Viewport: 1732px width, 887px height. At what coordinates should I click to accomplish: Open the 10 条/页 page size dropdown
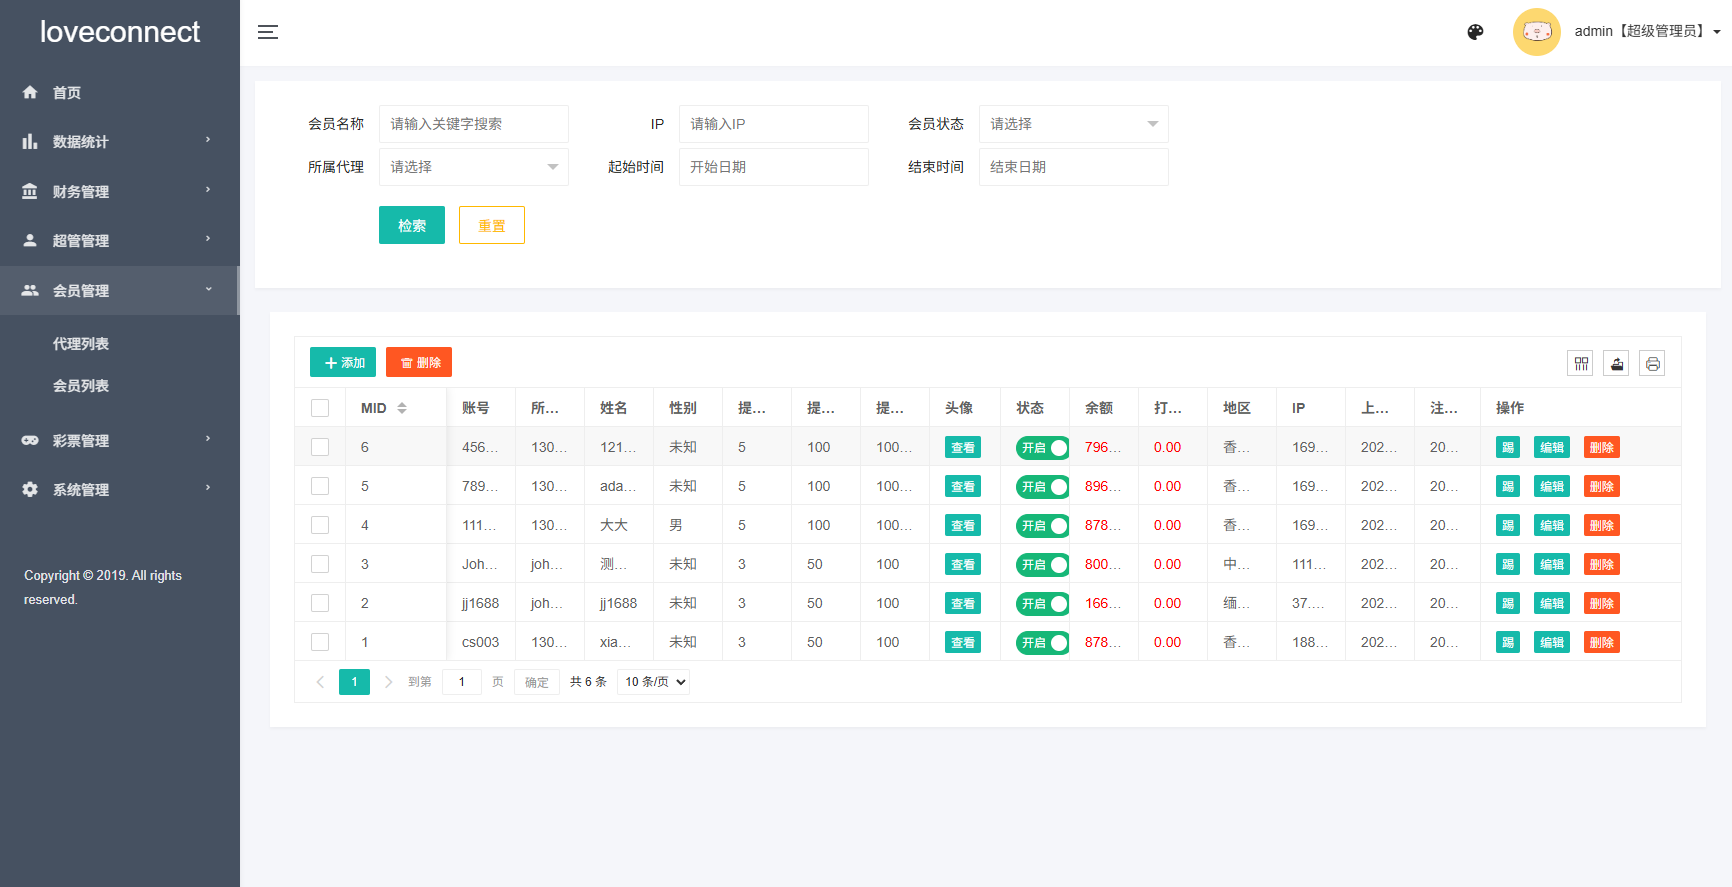(654, 682)
